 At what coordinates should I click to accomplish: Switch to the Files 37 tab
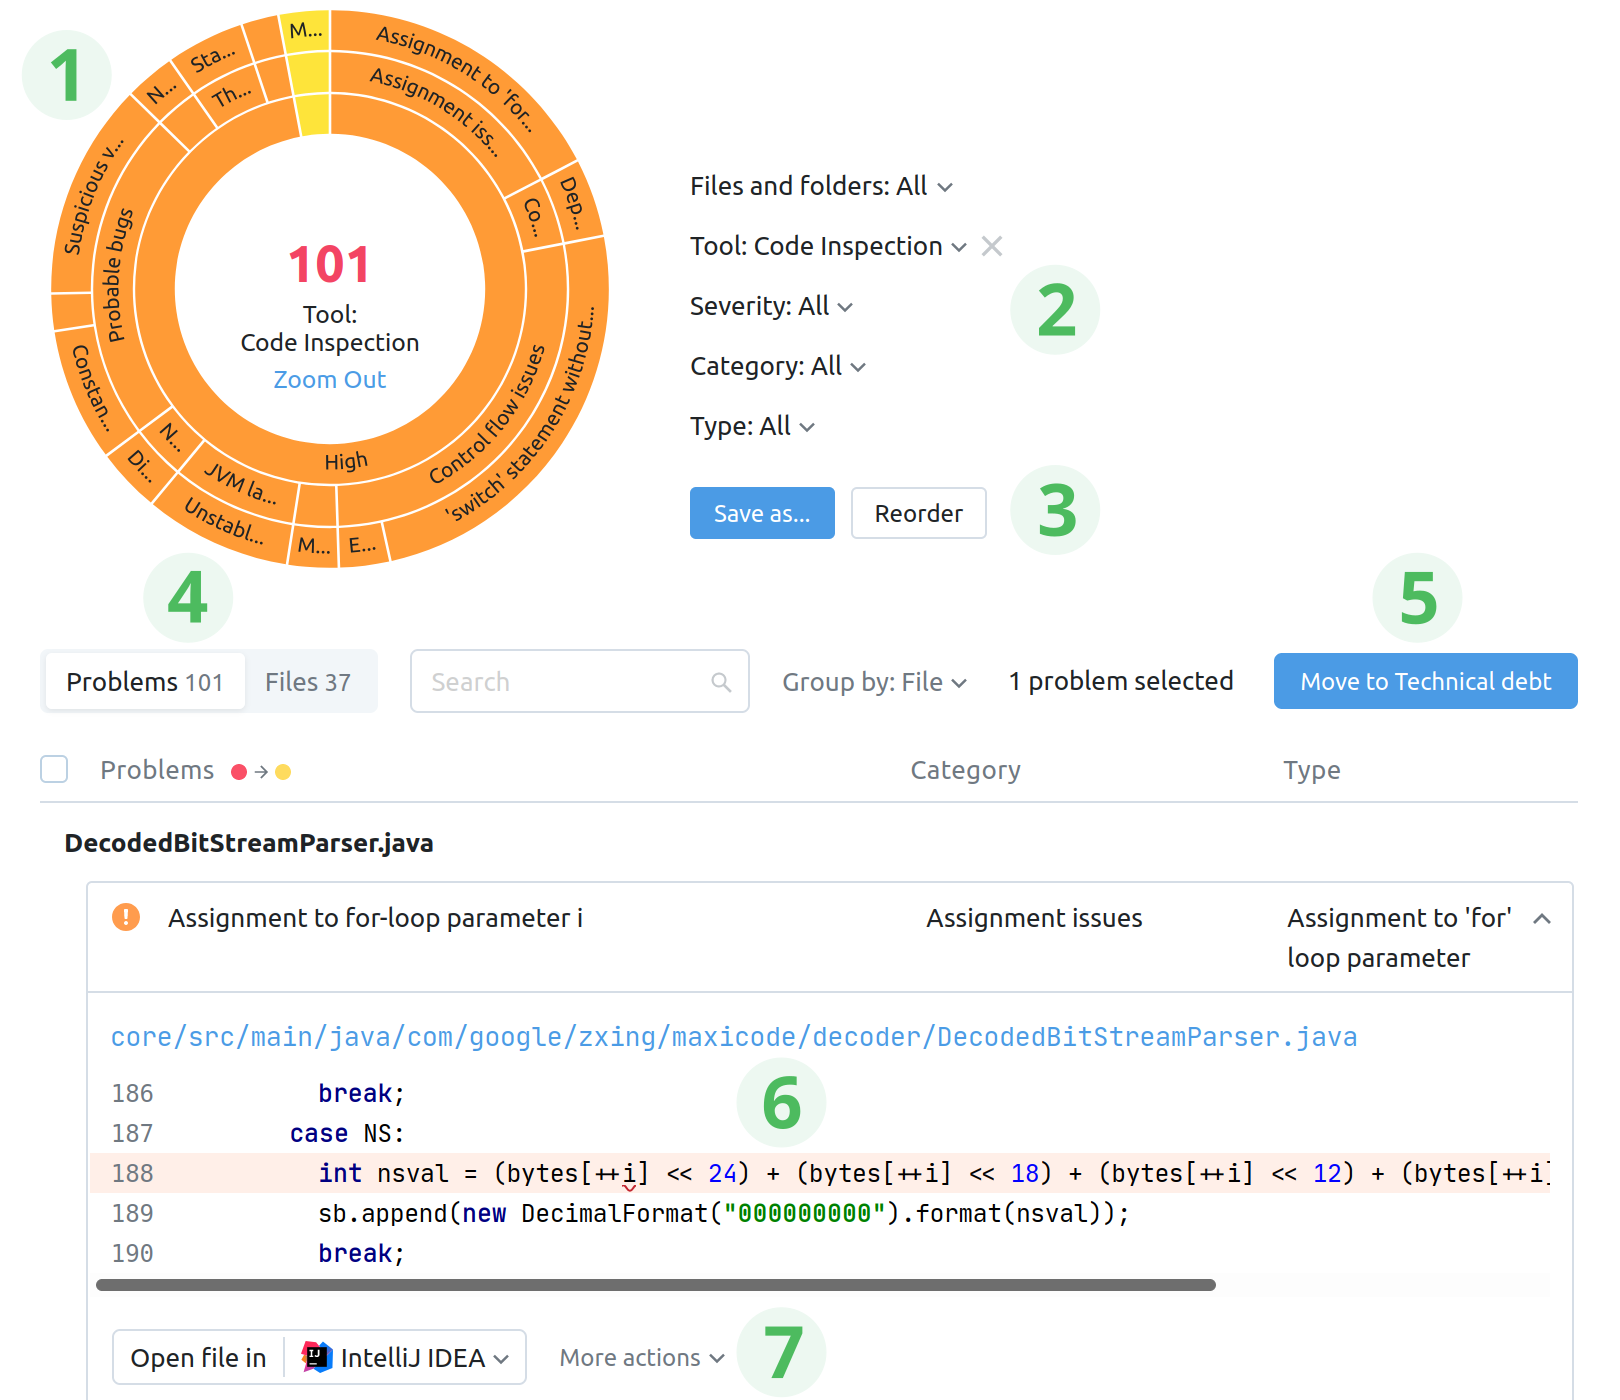point(308,682)
